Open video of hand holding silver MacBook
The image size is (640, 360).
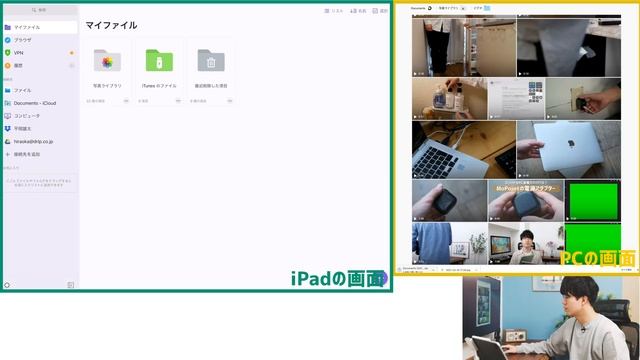[x=569, y=150]
